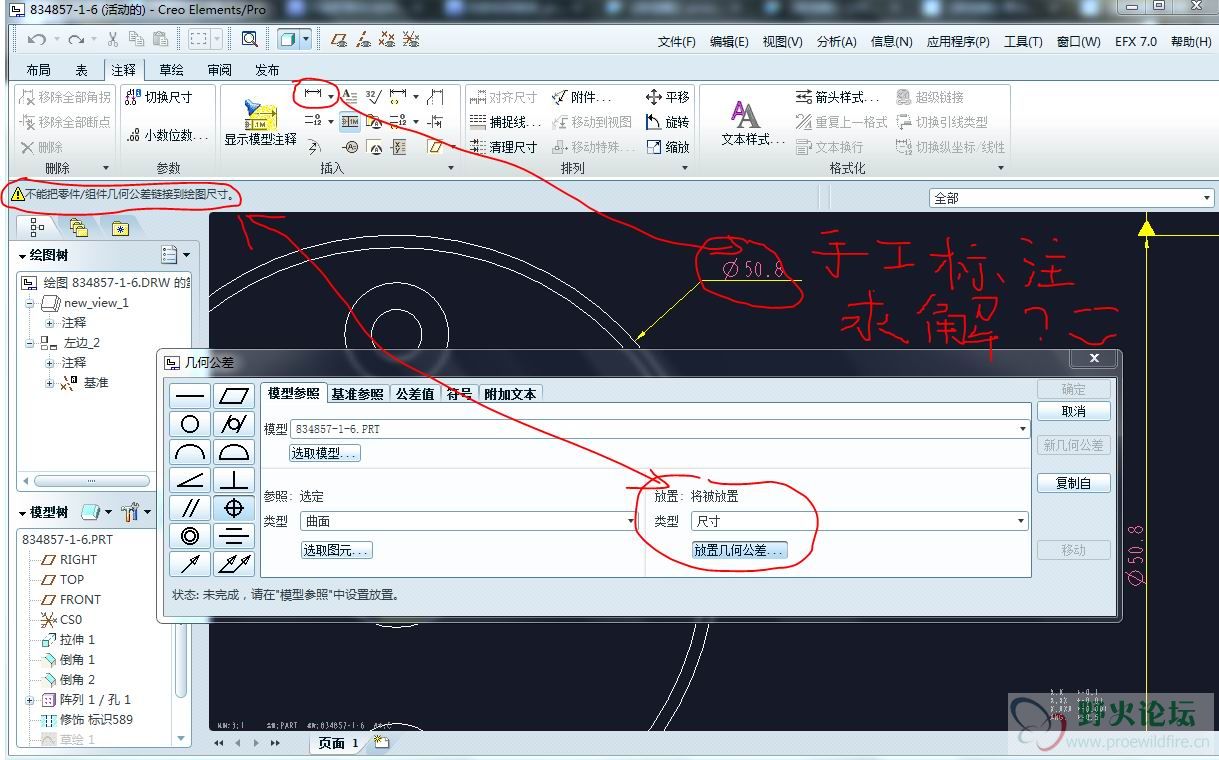This screenshot has height=760, width=1219.
Task: Open the 公差值 tab in the dialog
Action: (415, 394)
